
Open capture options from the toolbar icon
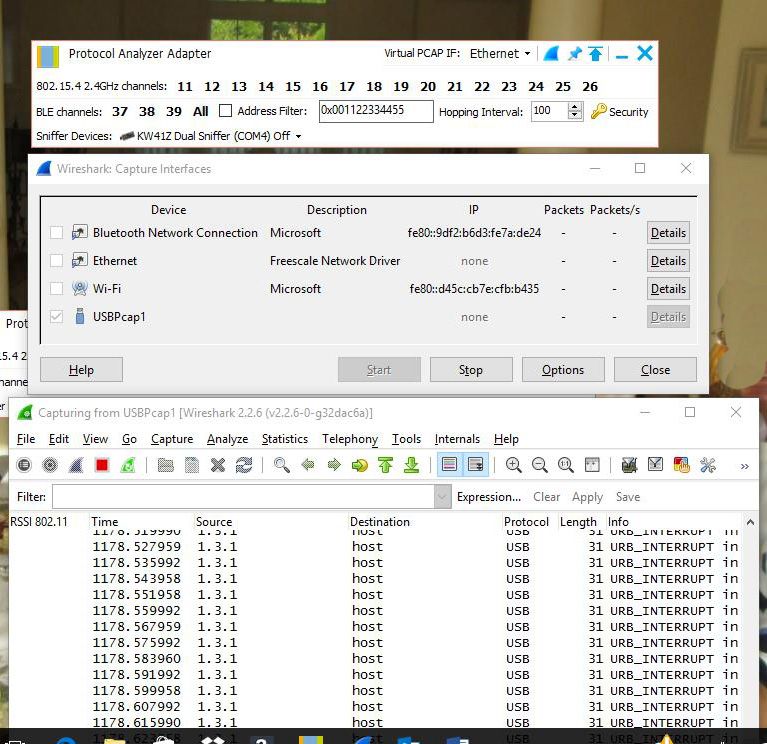click(50, 465)
